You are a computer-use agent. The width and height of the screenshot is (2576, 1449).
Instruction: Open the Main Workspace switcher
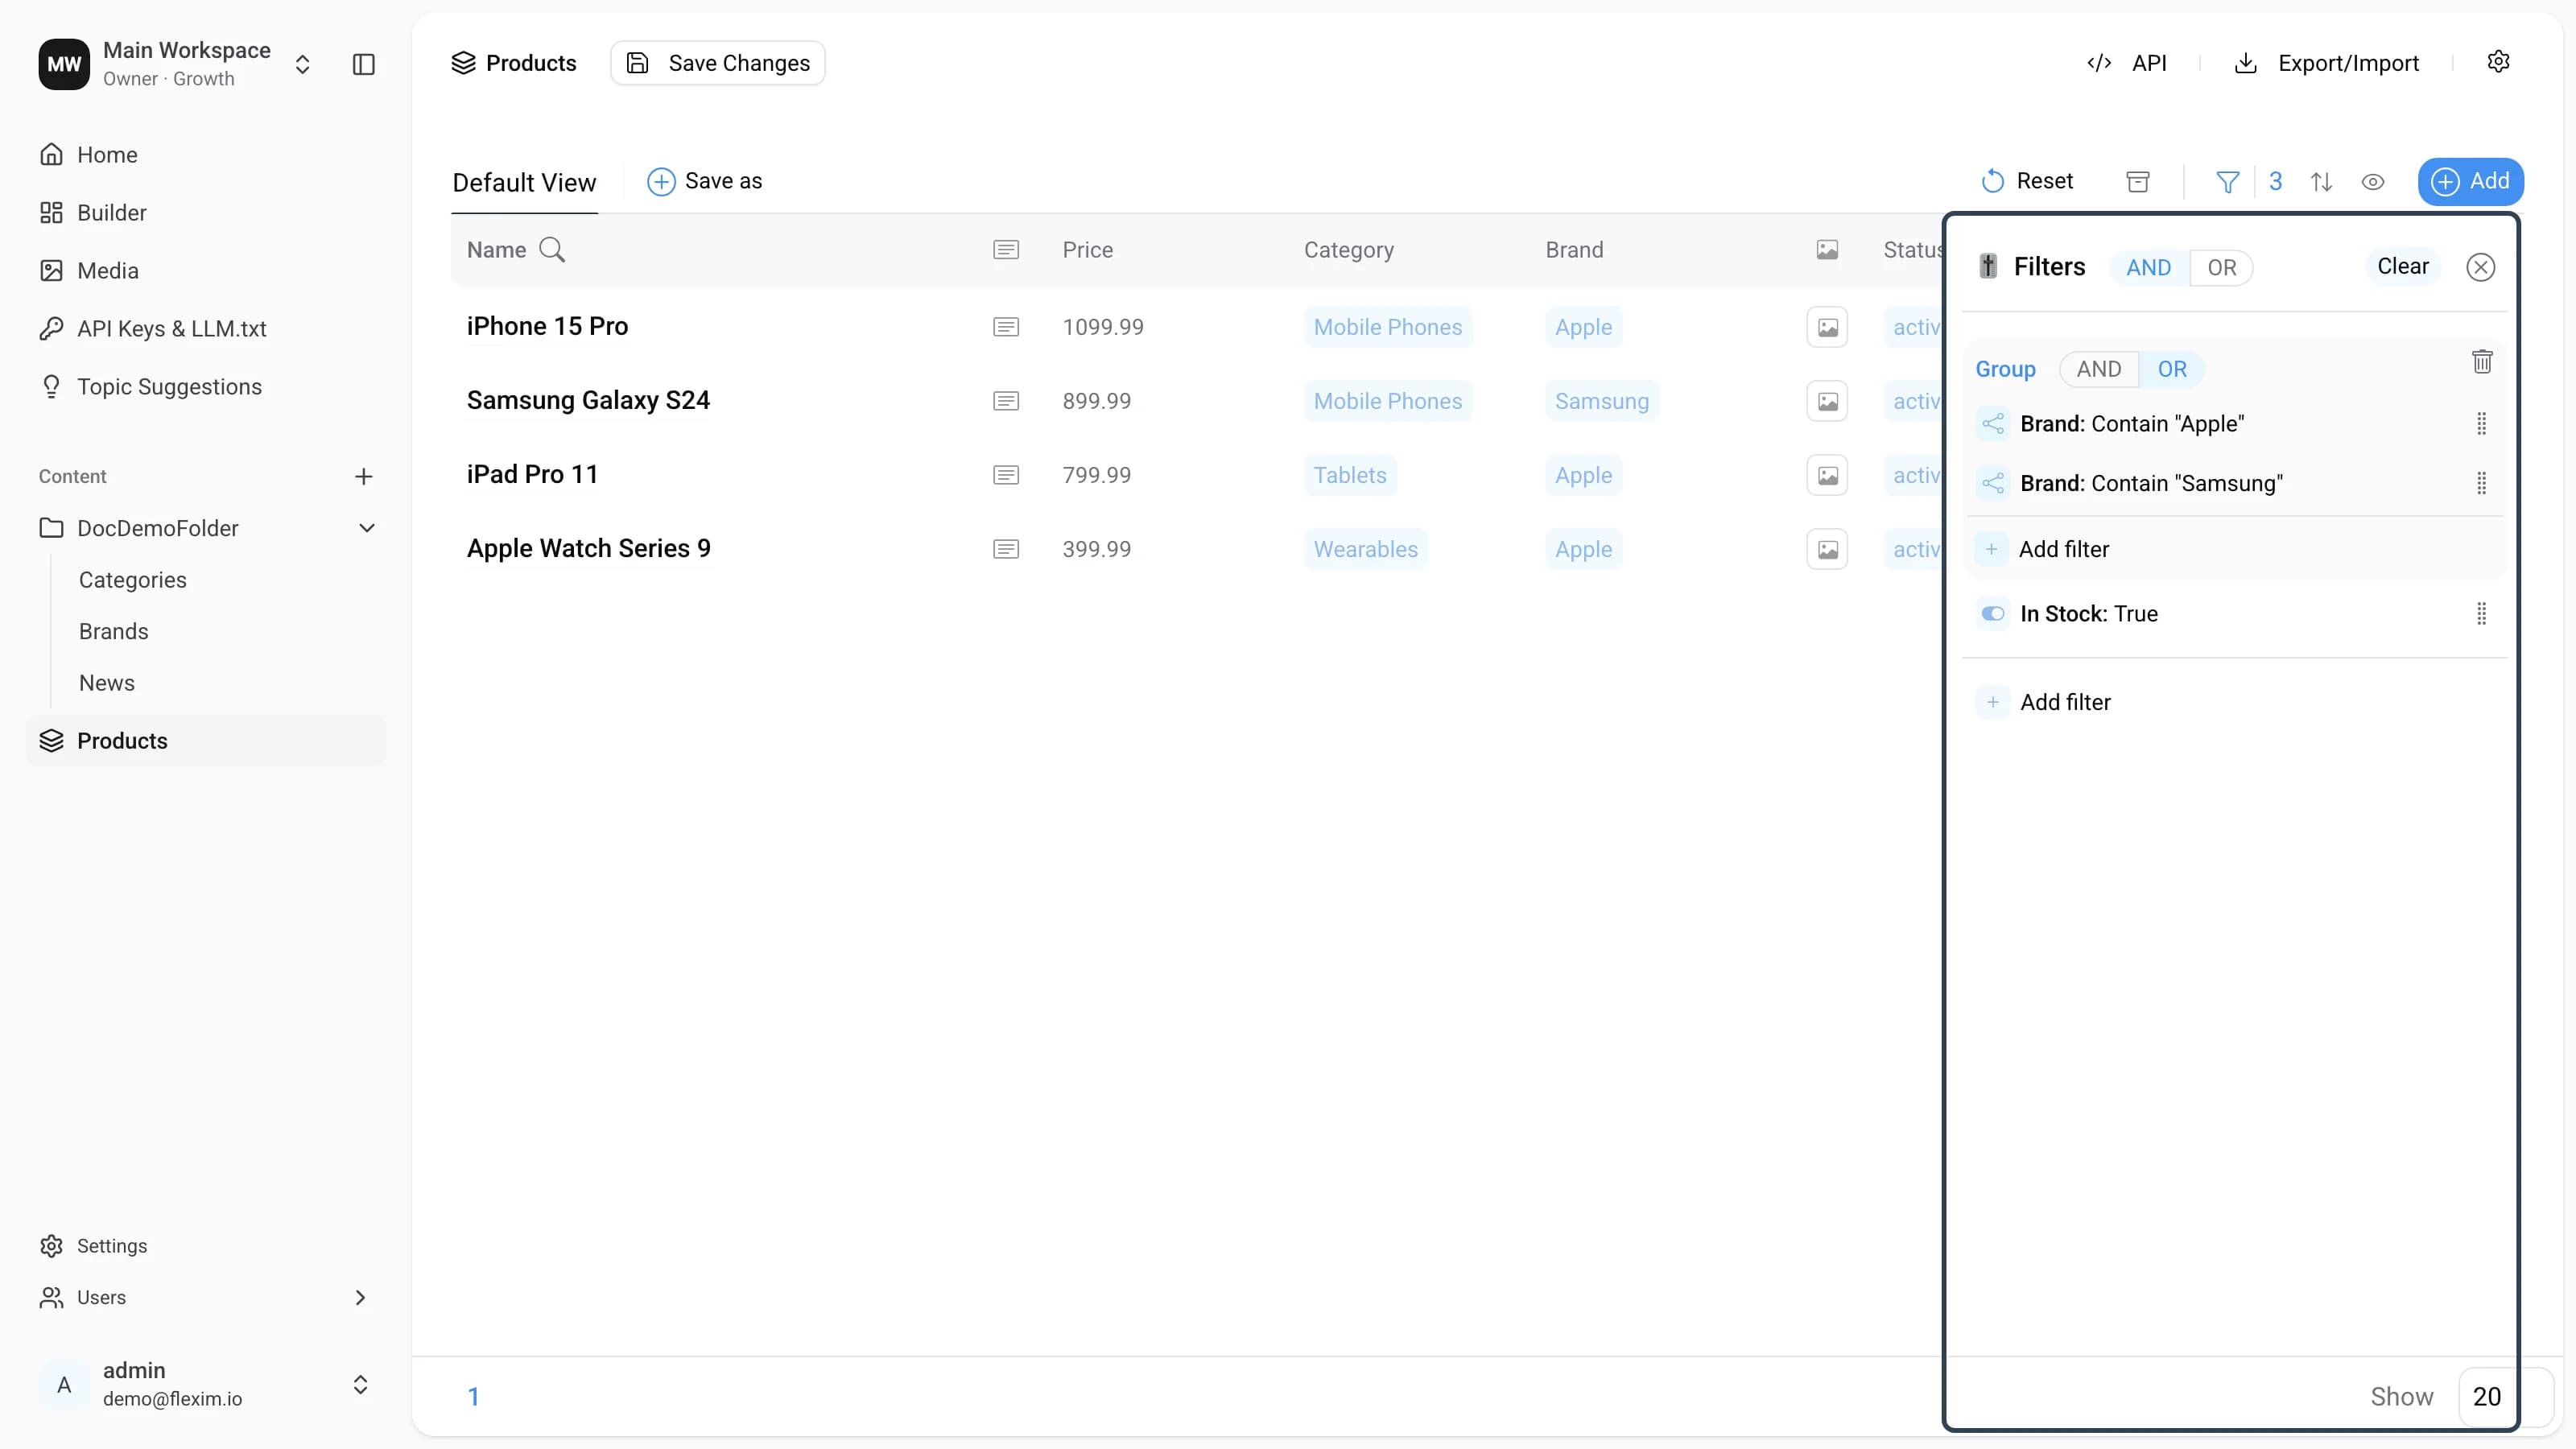[x=302, y=65]
